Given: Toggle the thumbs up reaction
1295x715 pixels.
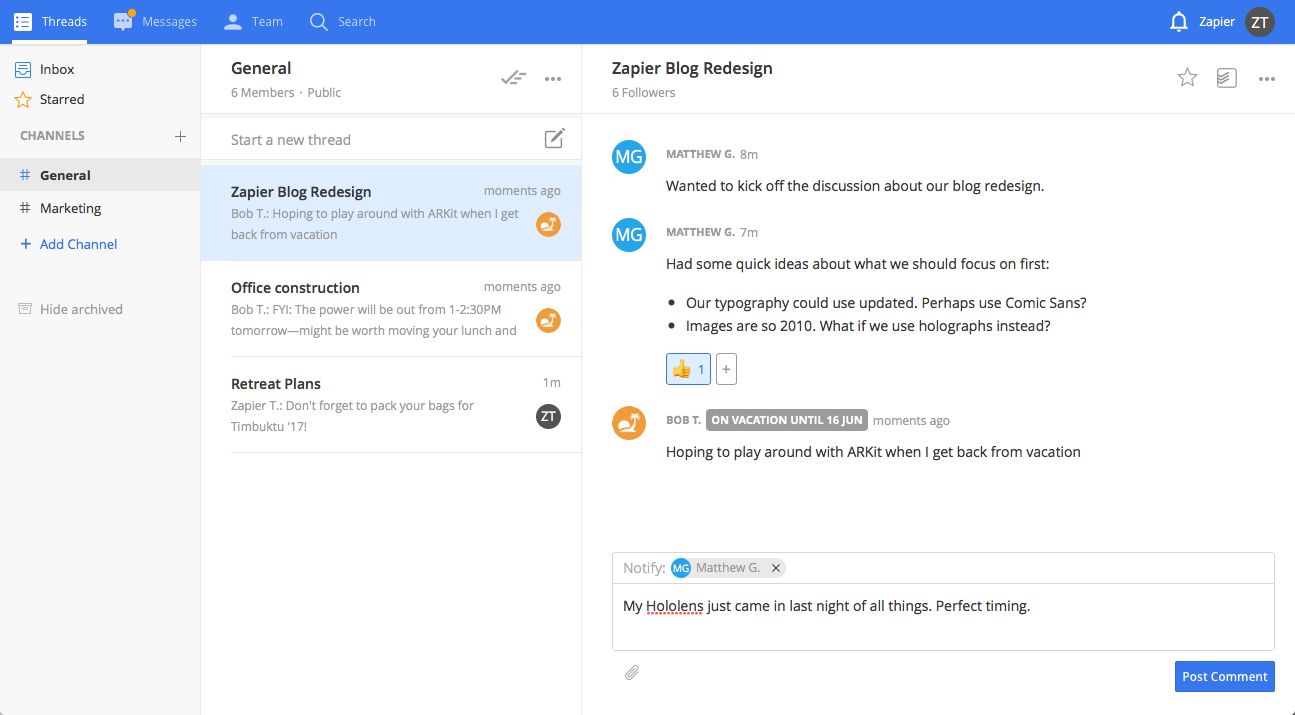Looking at the screenshot, I should pos(687,368).
